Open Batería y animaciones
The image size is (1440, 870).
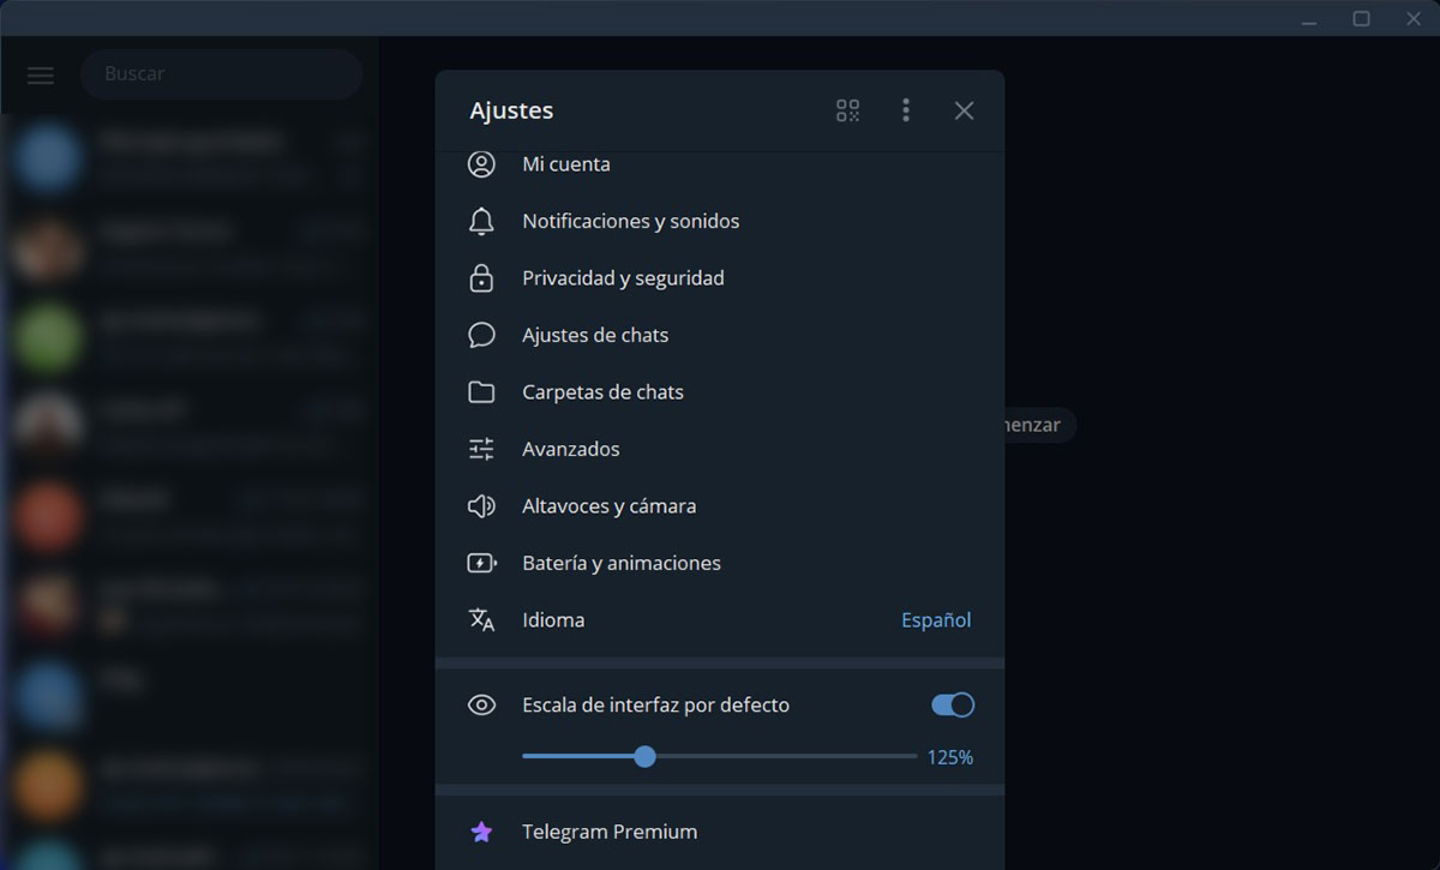tap(720, 563)
